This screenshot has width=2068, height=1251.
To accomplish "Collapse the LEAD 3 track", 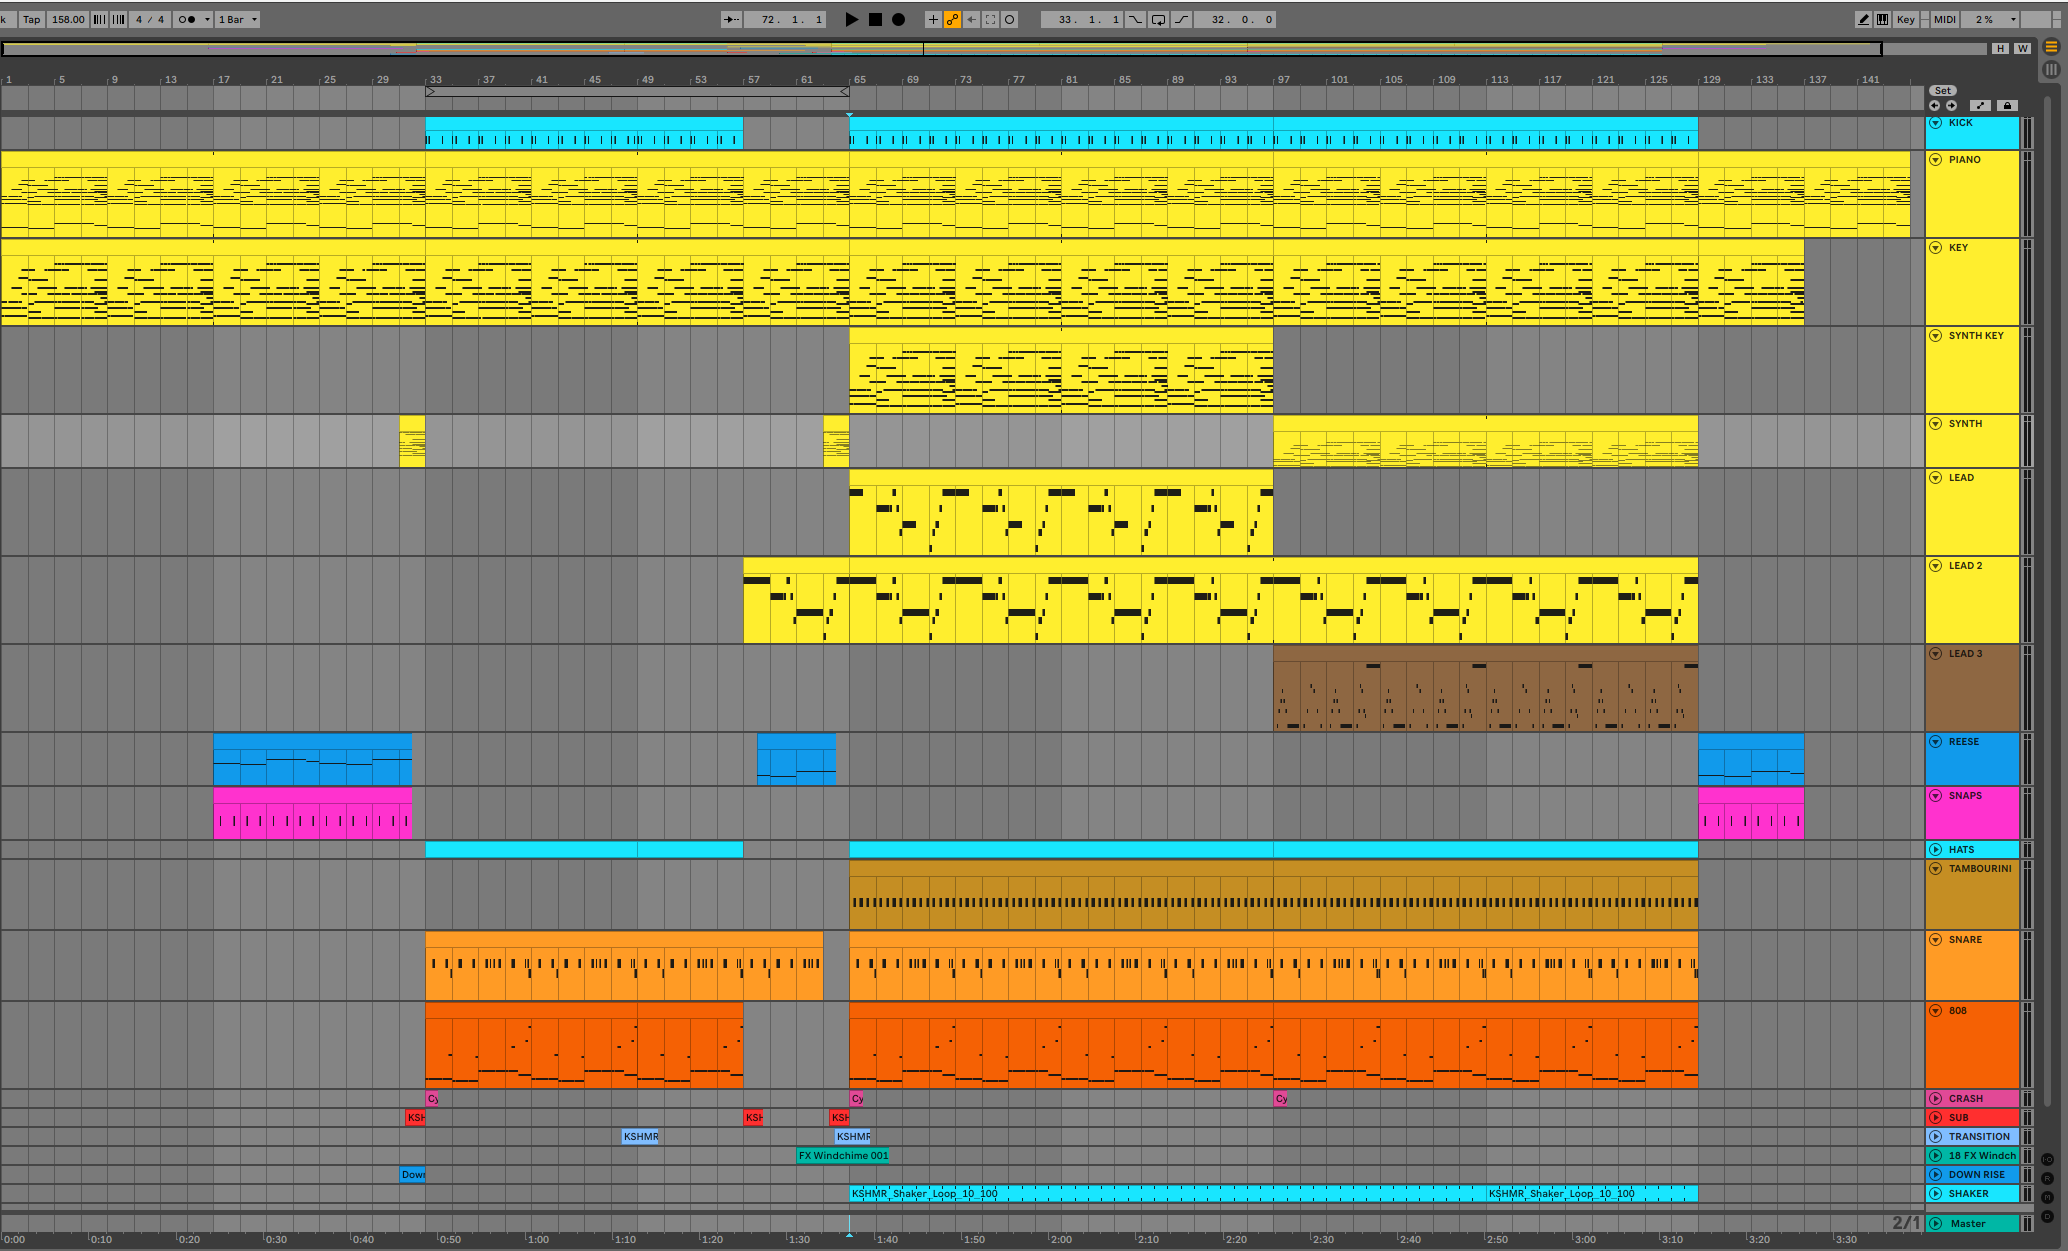I will click(x=1936, y=654).
